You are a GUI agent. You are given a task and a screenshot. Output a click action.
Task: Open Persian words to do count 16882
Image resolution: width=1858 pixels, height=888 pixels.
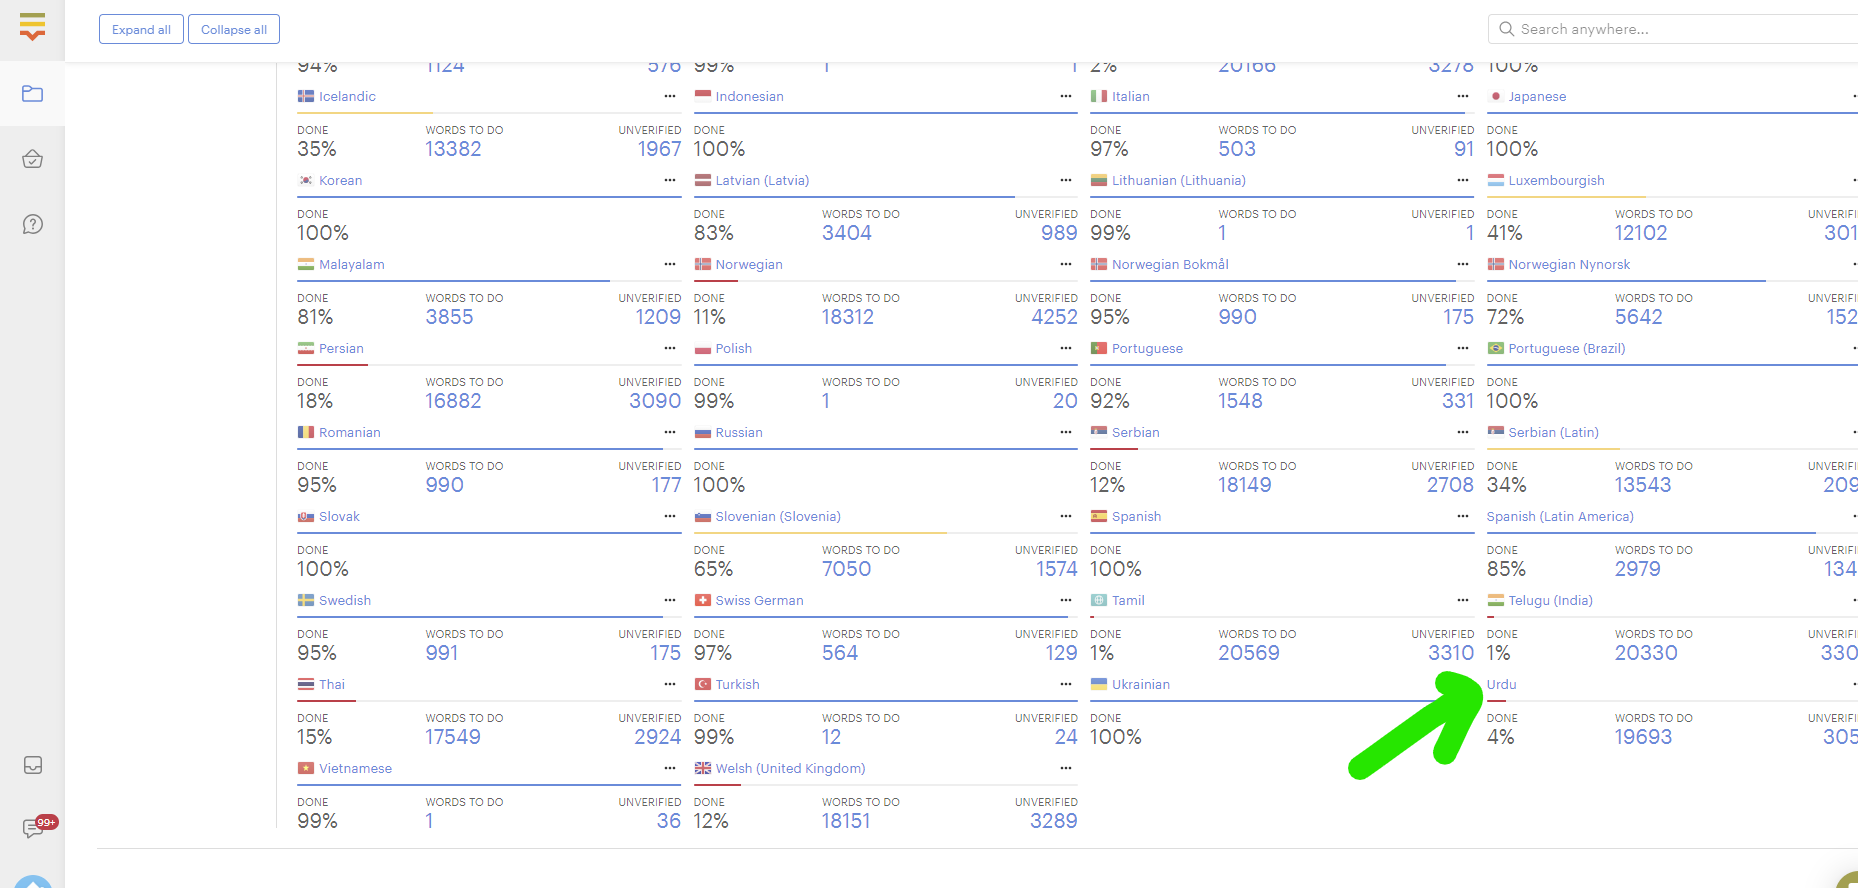pos(453,401)
